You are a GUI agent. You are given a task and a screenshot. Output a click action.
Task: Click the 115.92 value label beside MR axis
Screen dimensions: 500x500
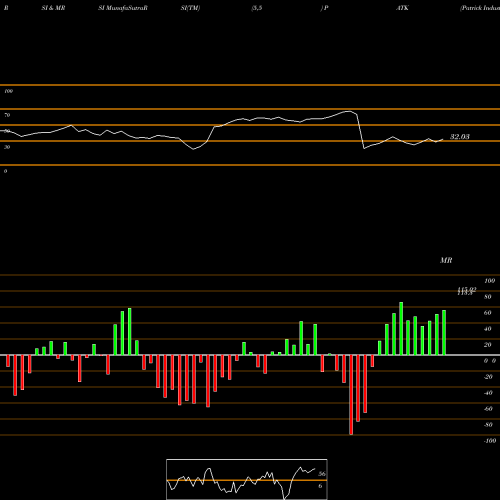pyautogui.click(x=467, y=290)
